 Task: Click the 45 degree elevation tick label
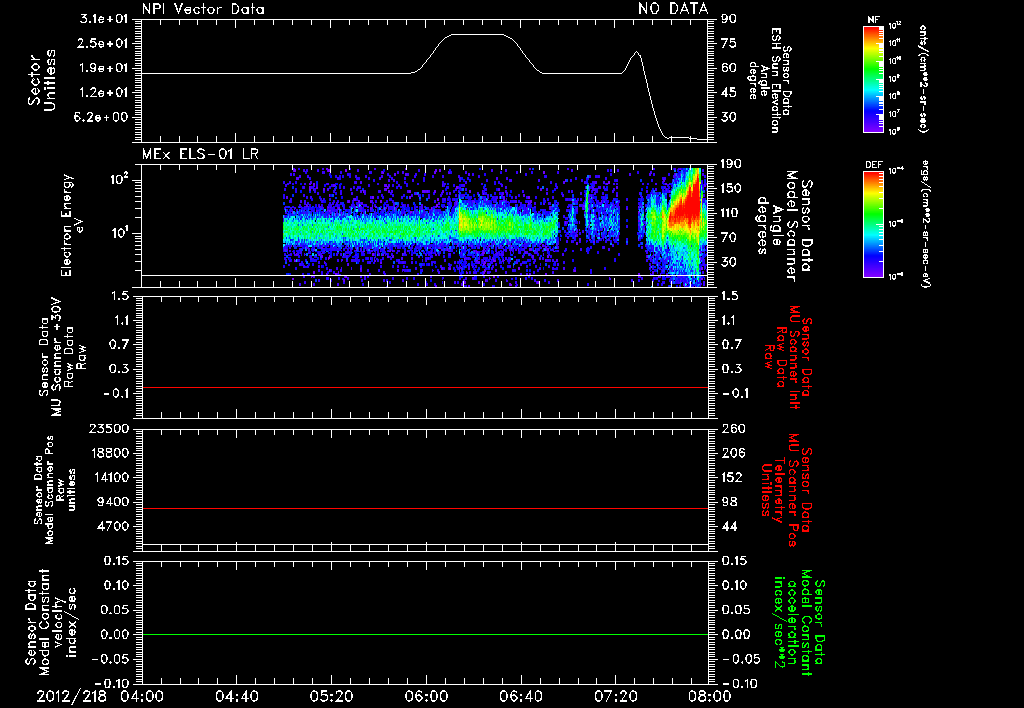729,93
